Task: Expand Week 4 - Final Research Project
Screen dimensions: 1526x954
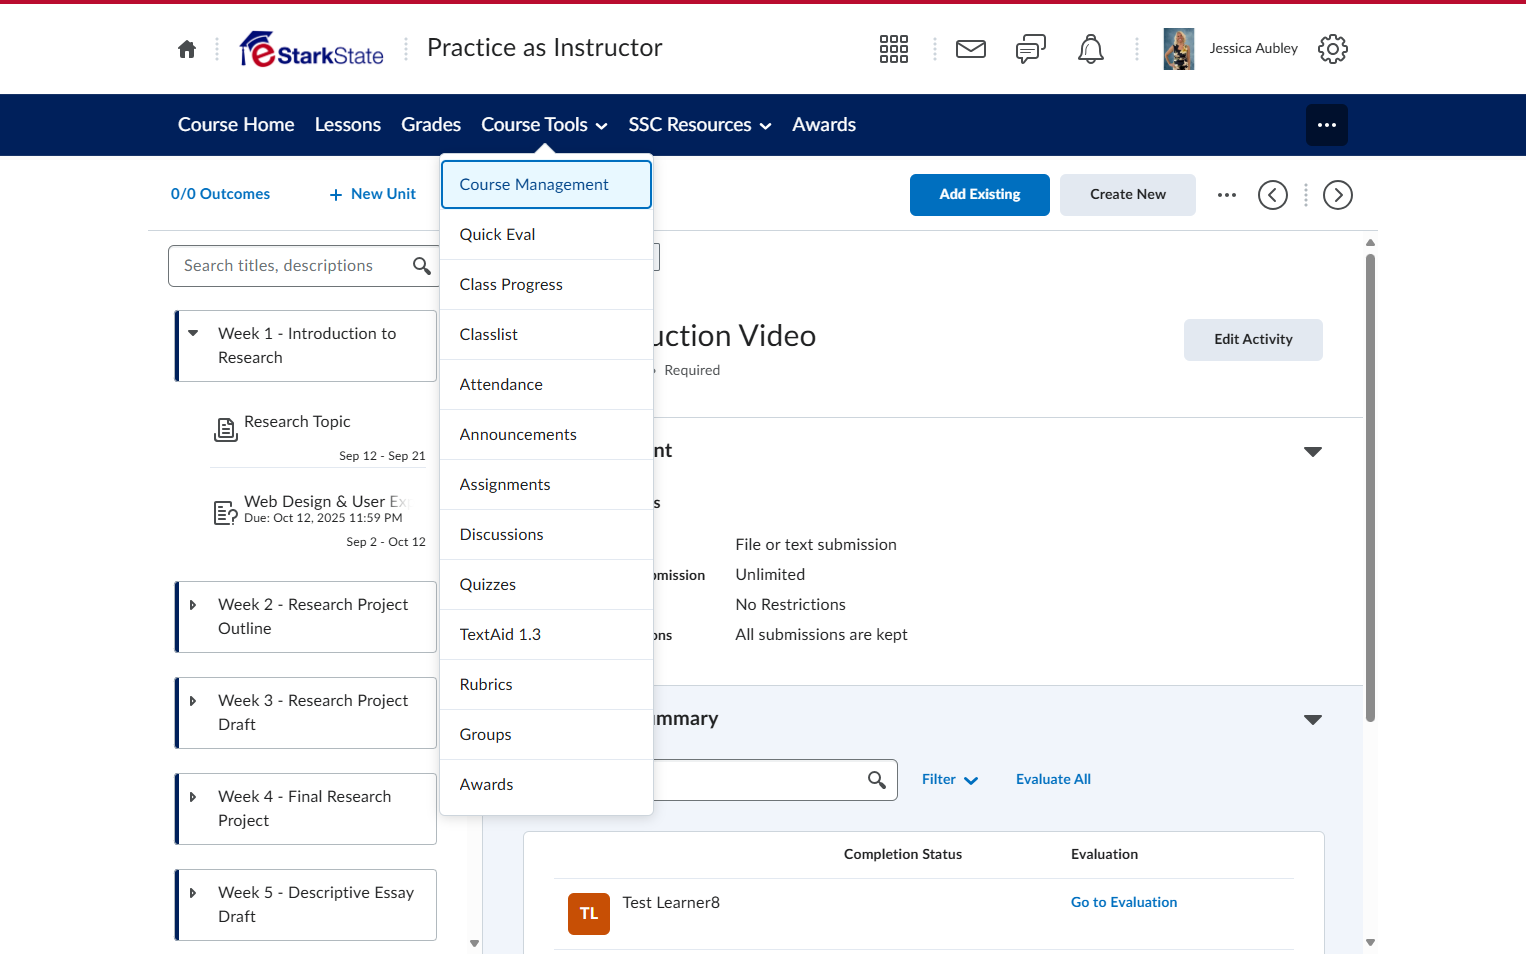Action: coord(193,797)
